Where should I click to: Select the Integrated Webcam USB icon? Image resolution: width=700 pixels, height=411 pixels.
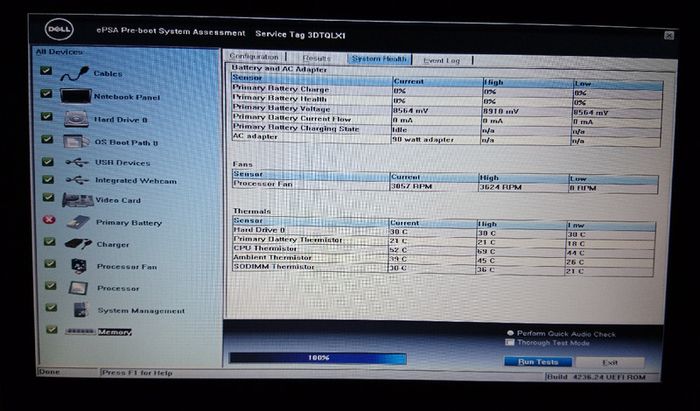[x=77, y=180]
